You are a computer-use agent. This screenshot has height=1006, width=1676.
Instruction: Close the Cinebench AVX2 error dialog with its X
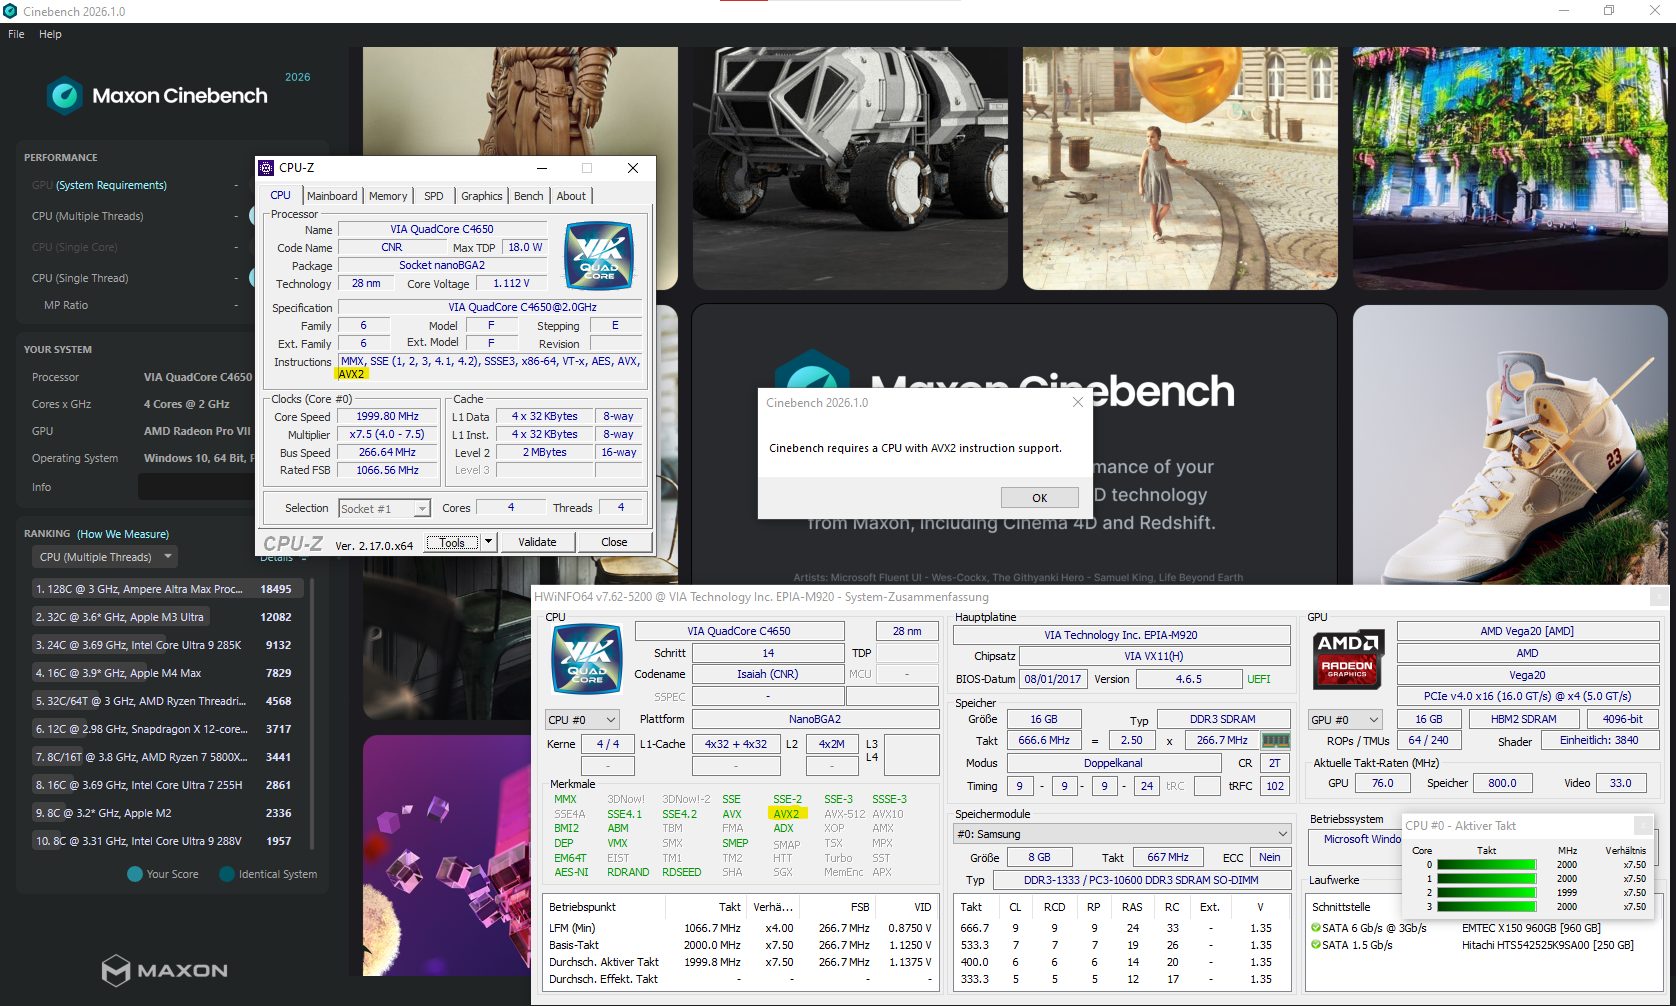tap(1077, 402)
